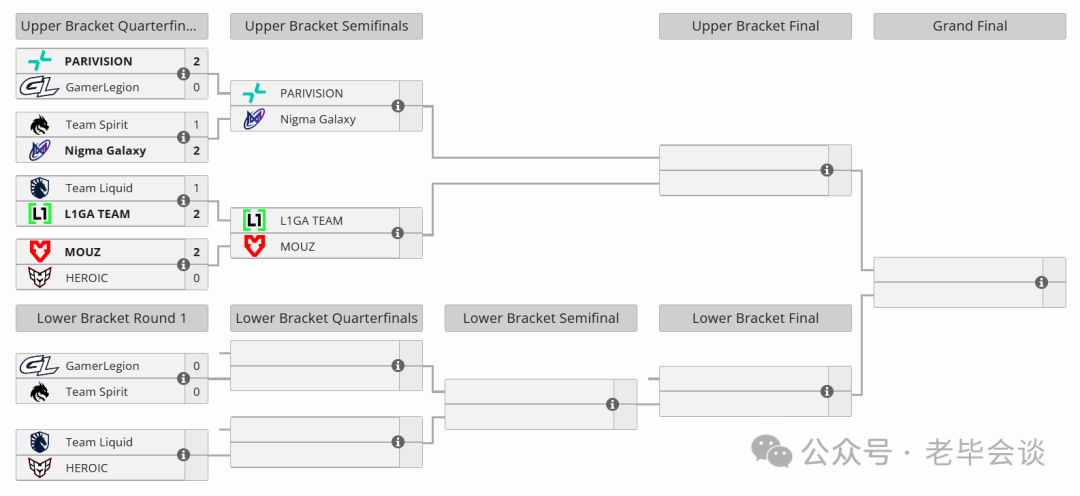1080x496 pixels.
Task: Click info icon for Team Liquid vs L1GA TEAM
Action: [x=183, y=200]
